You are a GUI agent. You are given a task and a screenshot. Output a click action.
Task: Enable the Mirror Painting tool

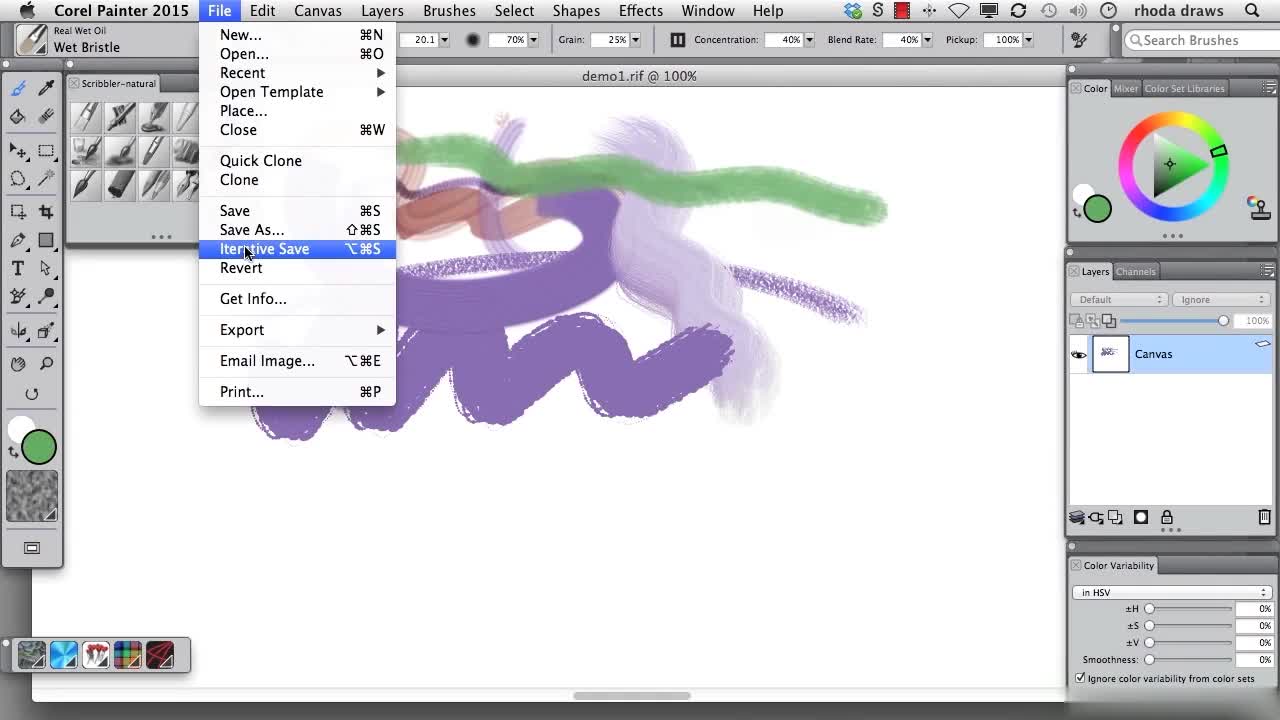(x=18, y=331)
